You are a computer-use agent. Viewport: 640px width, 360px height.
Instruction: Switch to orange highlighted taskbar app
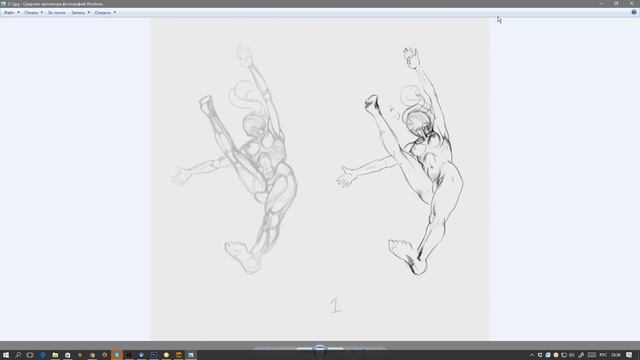click(117, 355)
